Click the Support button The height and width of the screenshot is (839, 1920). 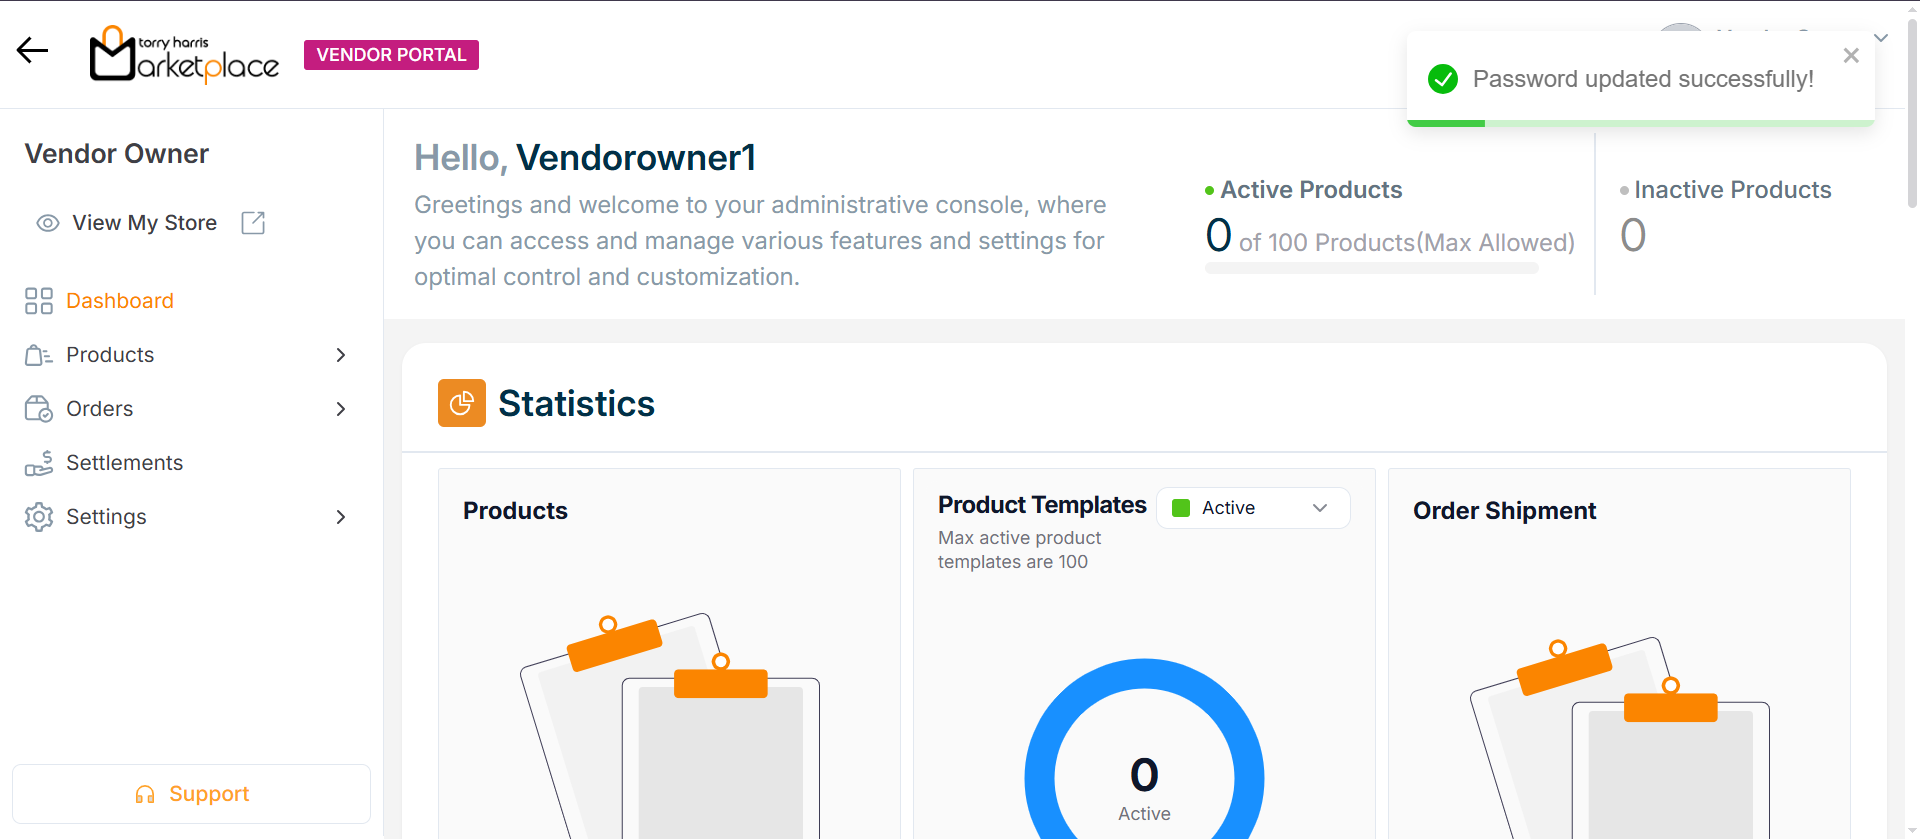191,794
